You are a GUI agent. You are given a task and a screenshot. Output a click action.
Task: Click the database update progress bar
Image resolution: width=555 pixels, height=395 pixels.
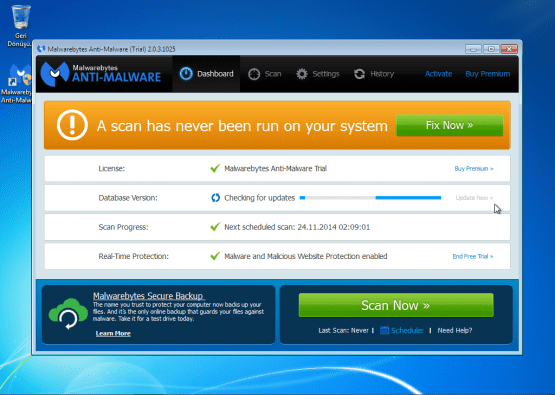[370, 198]
